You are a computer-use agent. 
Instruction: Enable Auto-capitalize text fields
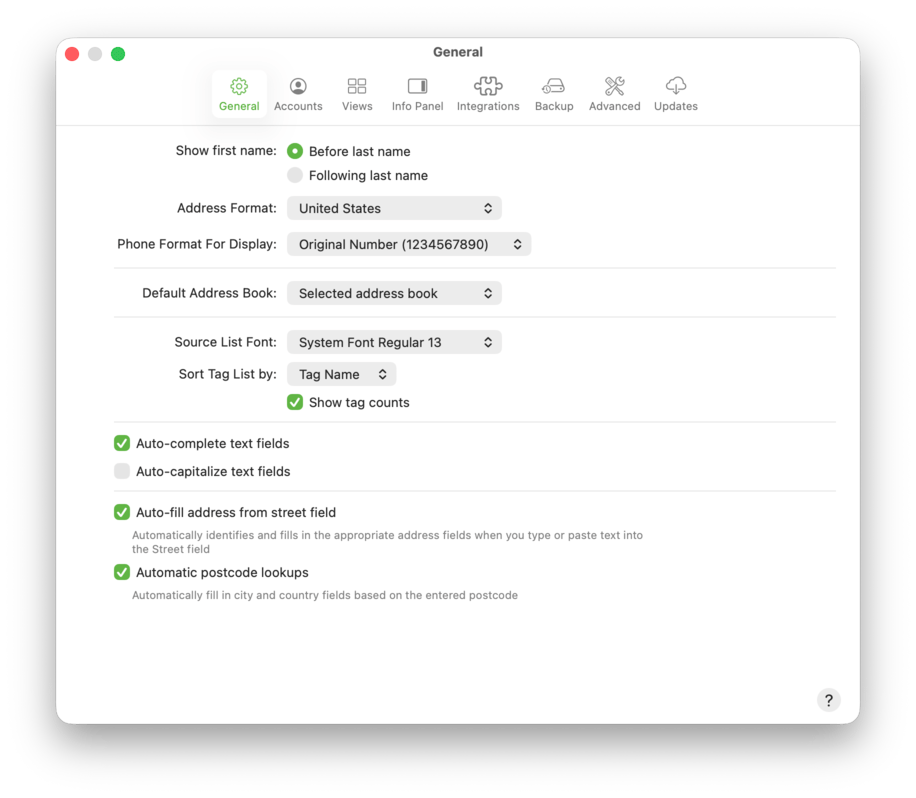(x=122, y=471)
